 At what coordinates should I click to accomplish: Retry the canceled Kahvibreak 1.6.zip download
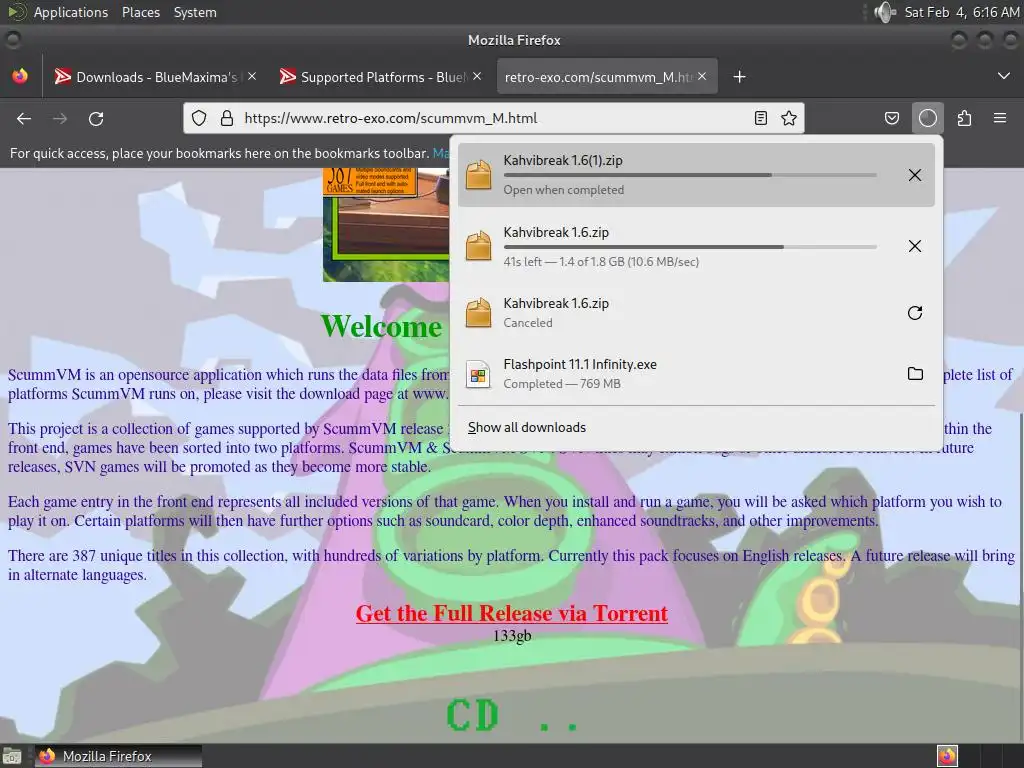[915, 313]
